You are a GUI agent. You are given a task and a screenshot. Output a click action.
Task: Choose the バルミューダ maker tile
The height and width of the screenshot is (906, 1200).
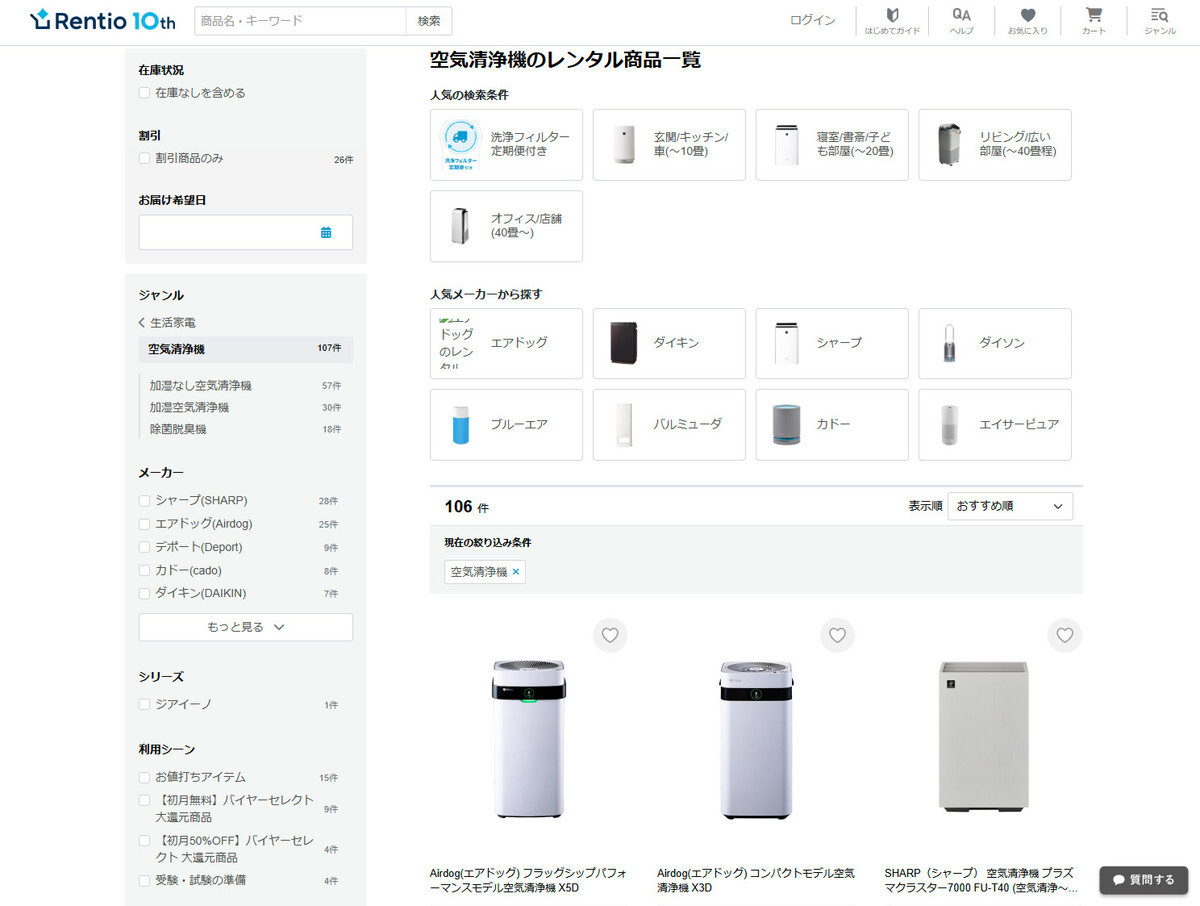click(x=669, y=425)
